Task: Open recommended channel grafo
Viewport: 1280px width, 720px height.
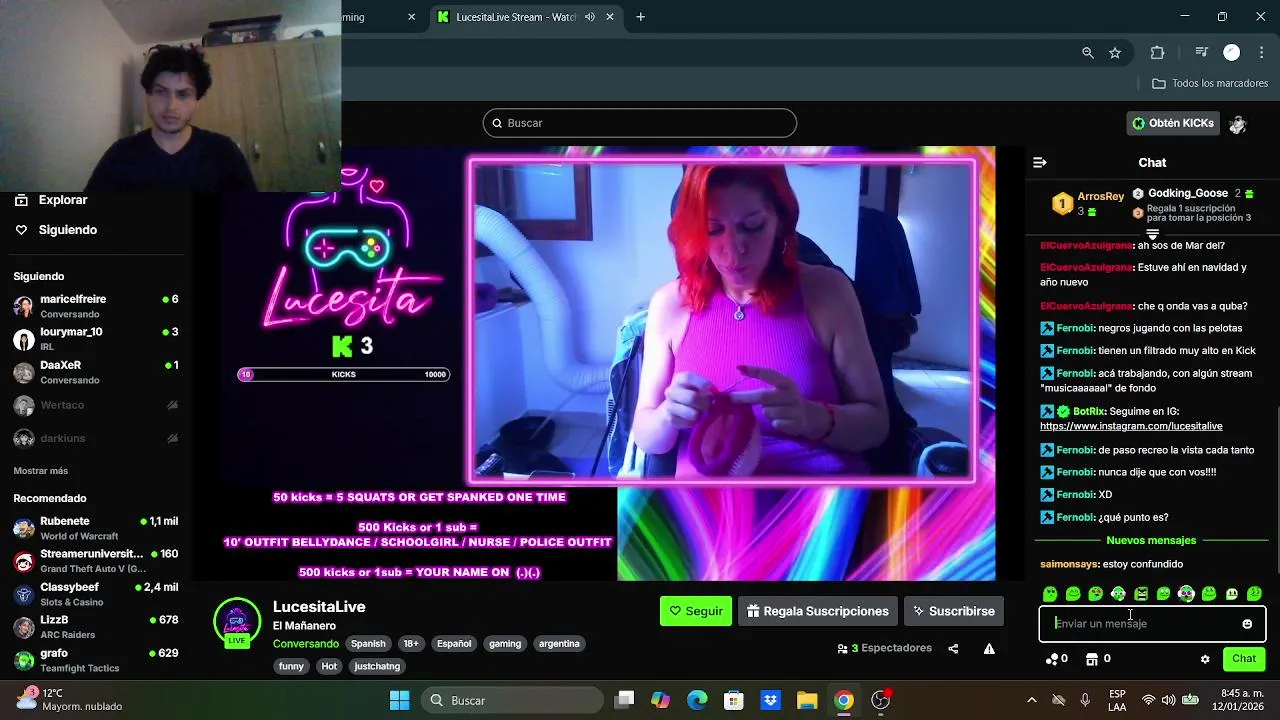Action: click(x=95, y=660)
